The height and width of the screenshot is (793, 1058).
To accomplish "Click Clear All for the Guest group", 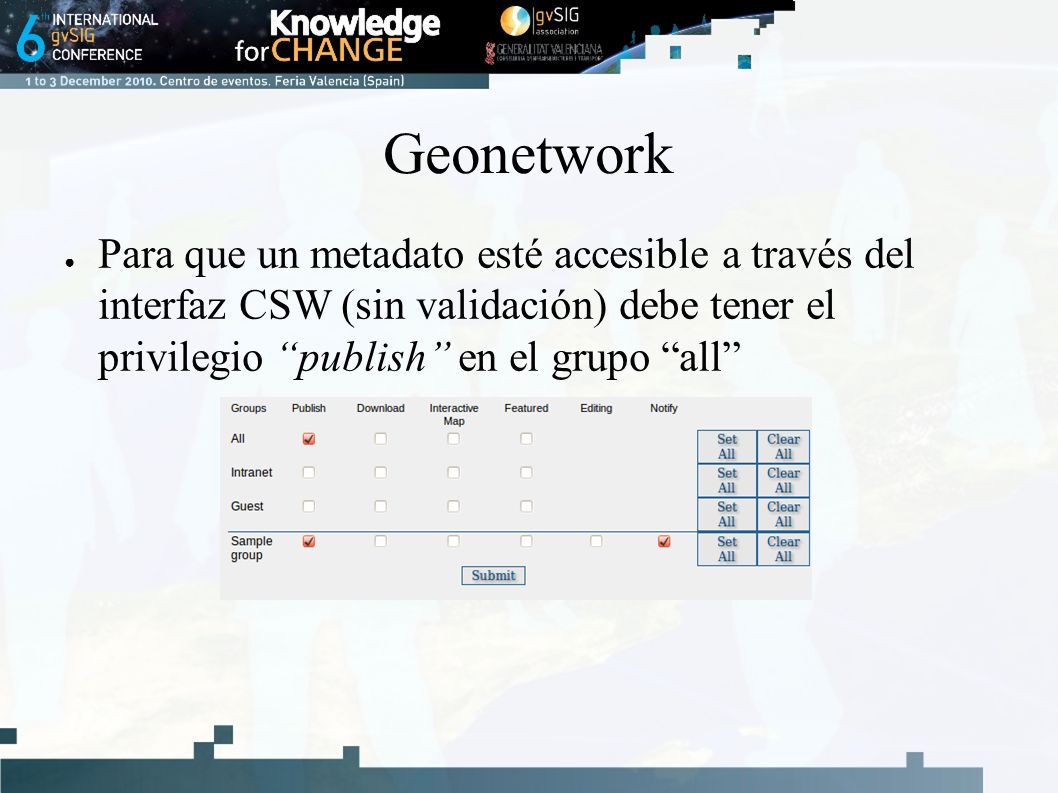I will 783,514.
